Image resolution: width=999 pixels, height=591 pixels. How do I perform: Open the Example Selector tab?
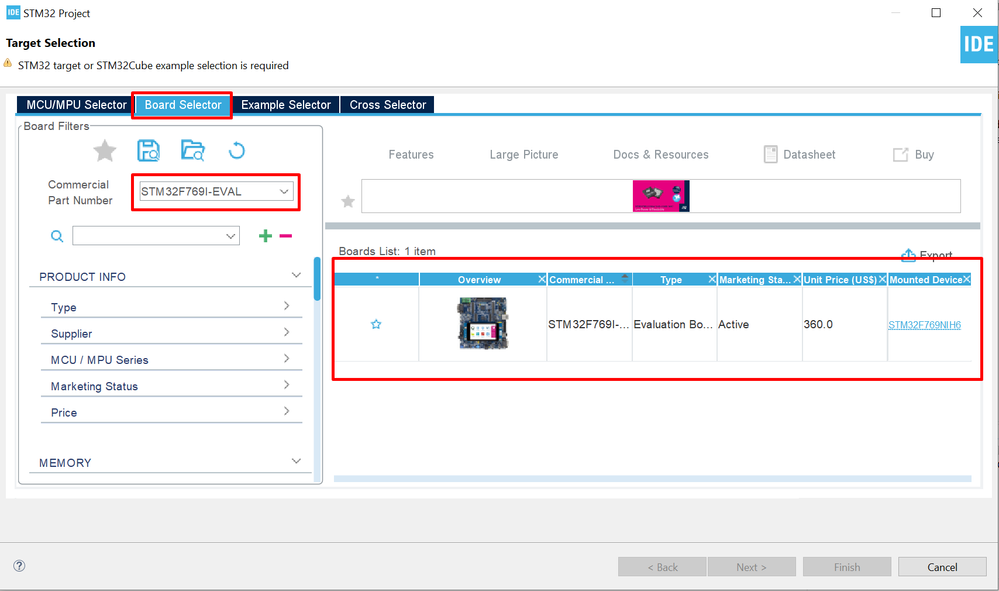coord(286,104)
